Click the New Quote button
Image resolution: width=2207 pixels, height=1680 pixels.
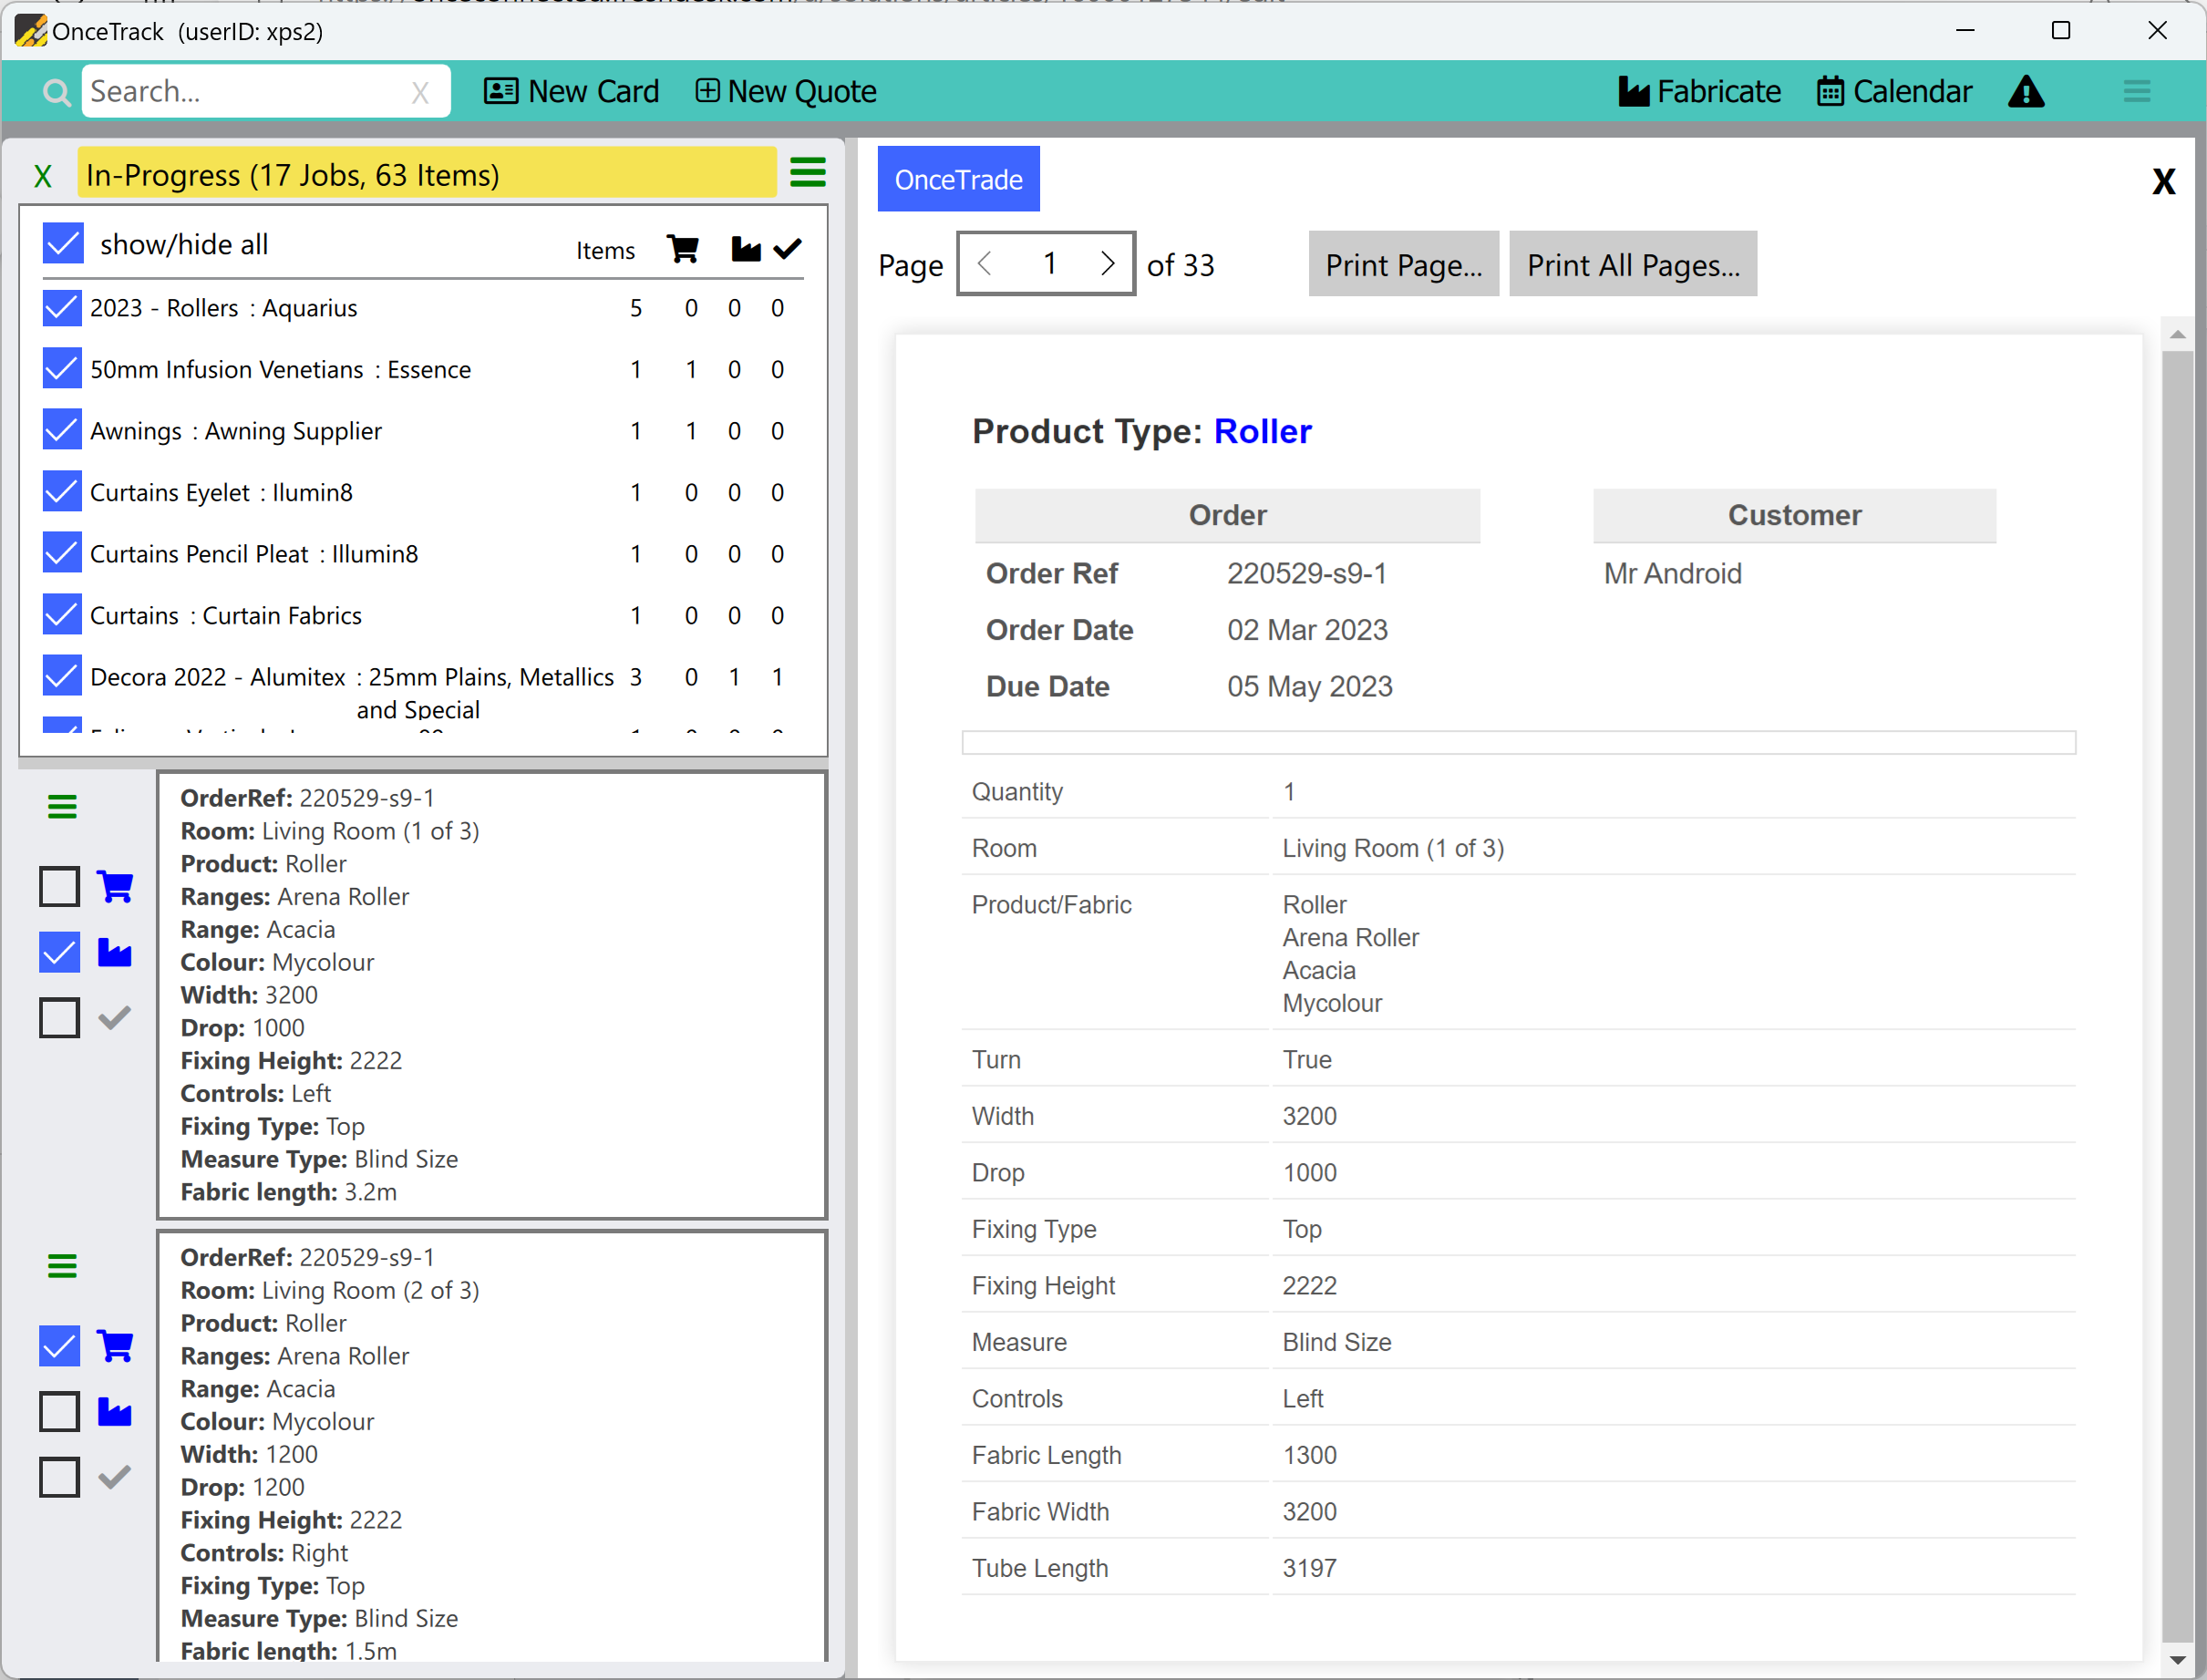pyautogui.click(x=786, y=92)
